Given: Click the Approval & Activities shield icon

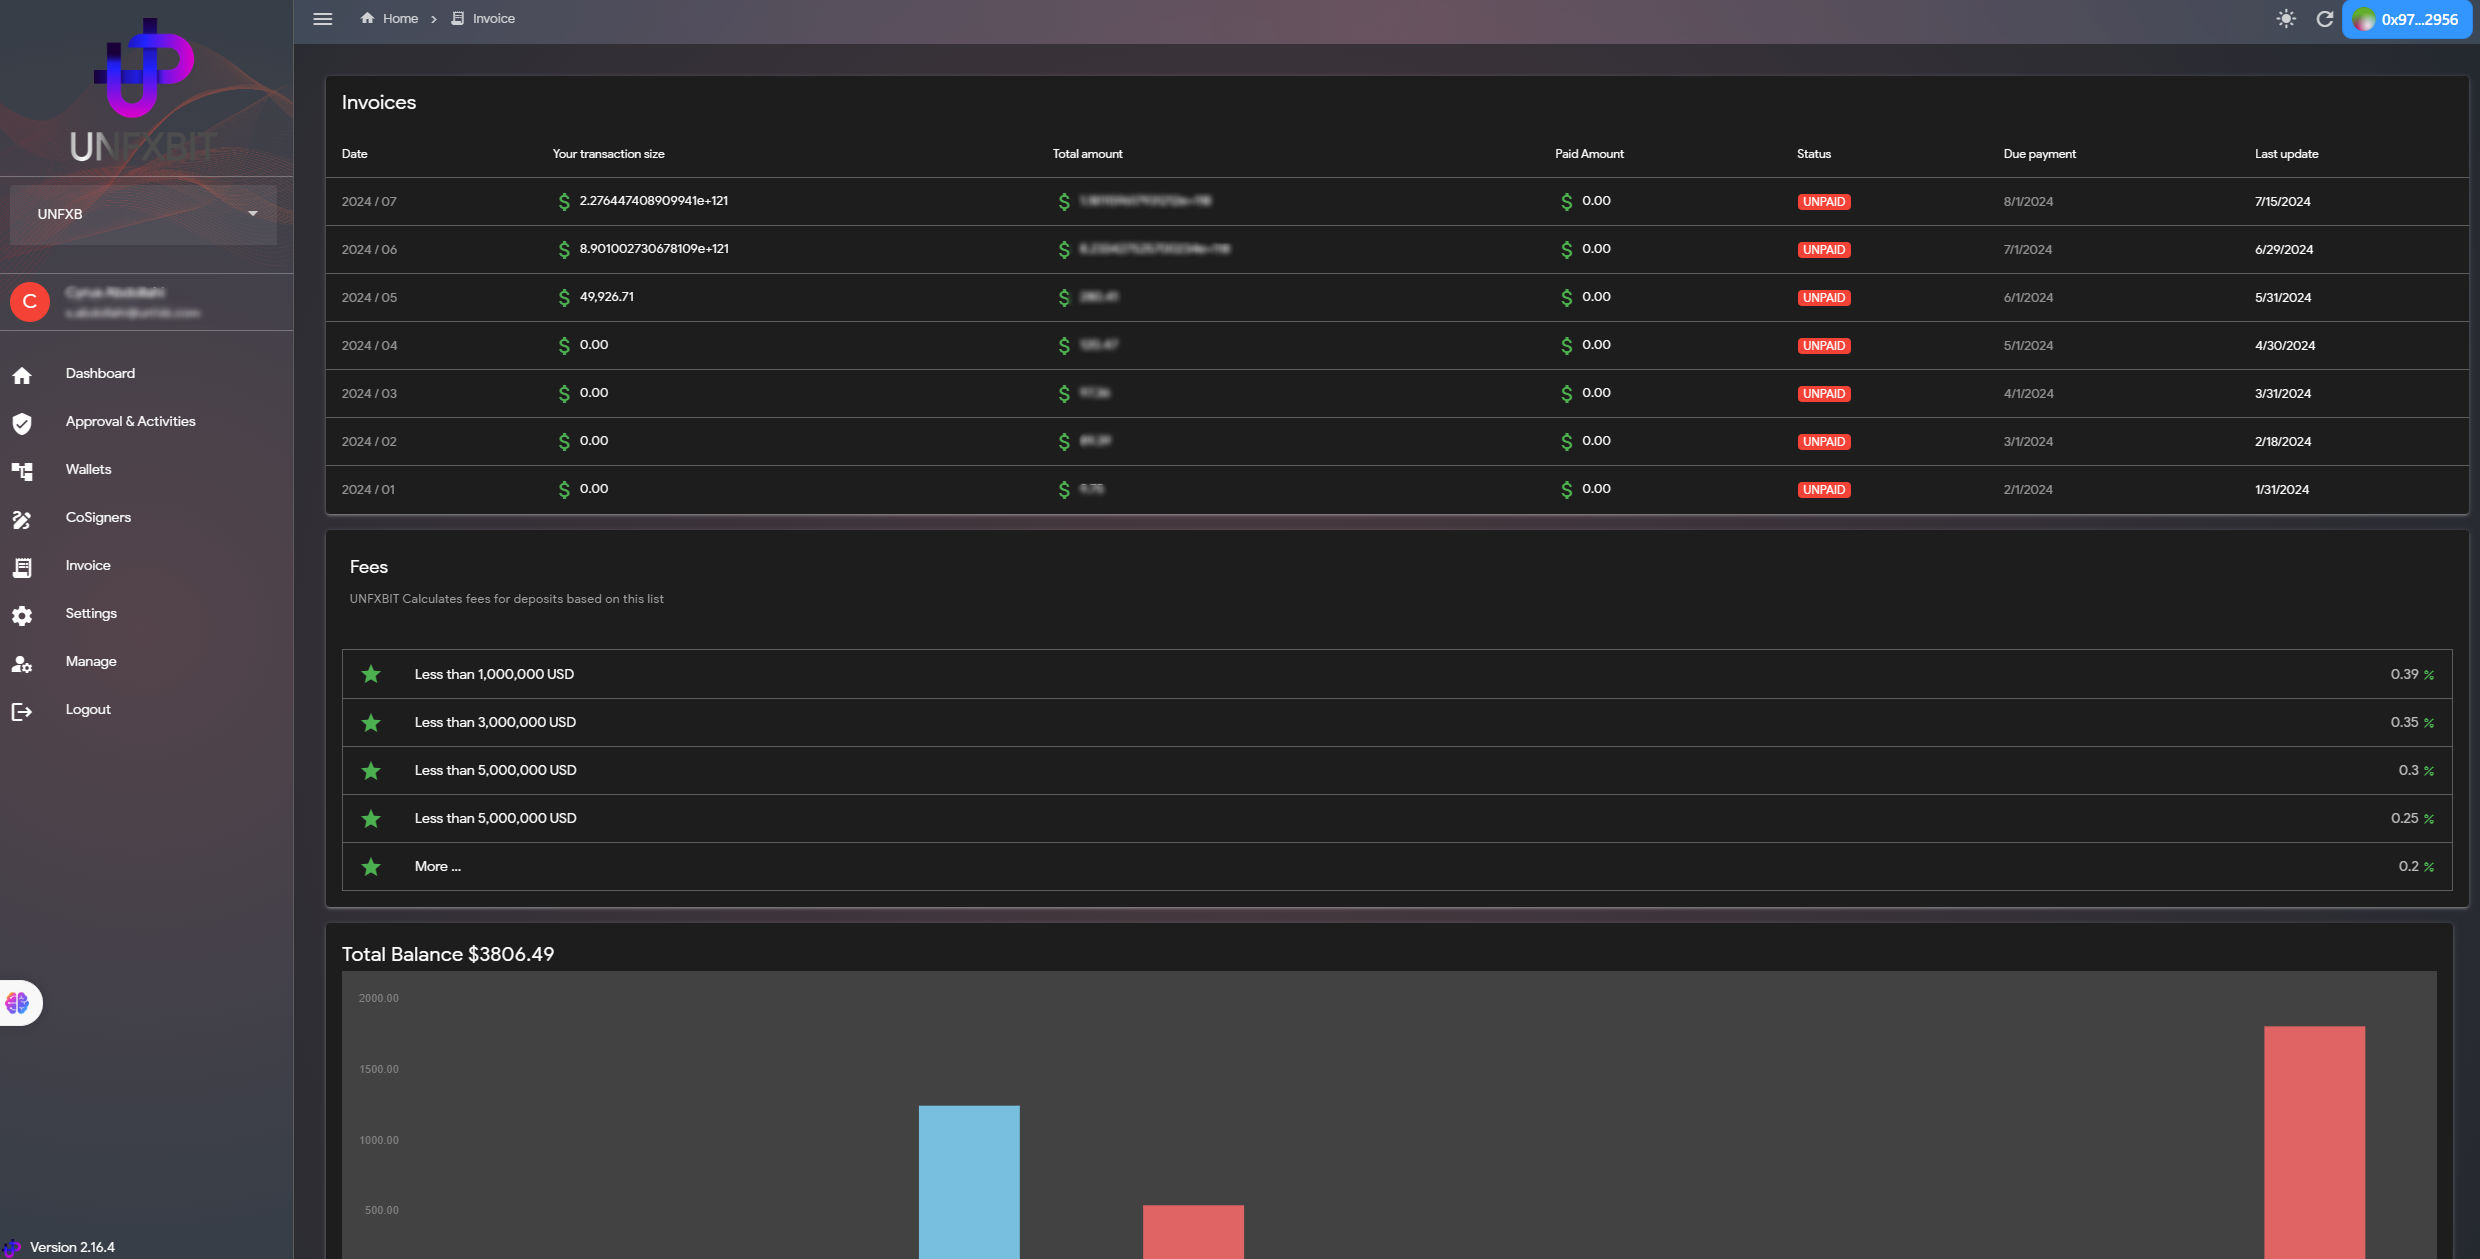Looking at the screenshot, I should pyautogui.click(x=22, y=423).
